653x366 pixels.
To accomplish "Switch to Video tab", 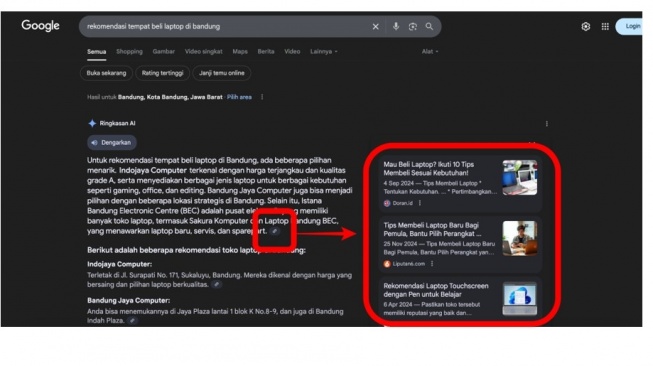I will click(292, 52).
